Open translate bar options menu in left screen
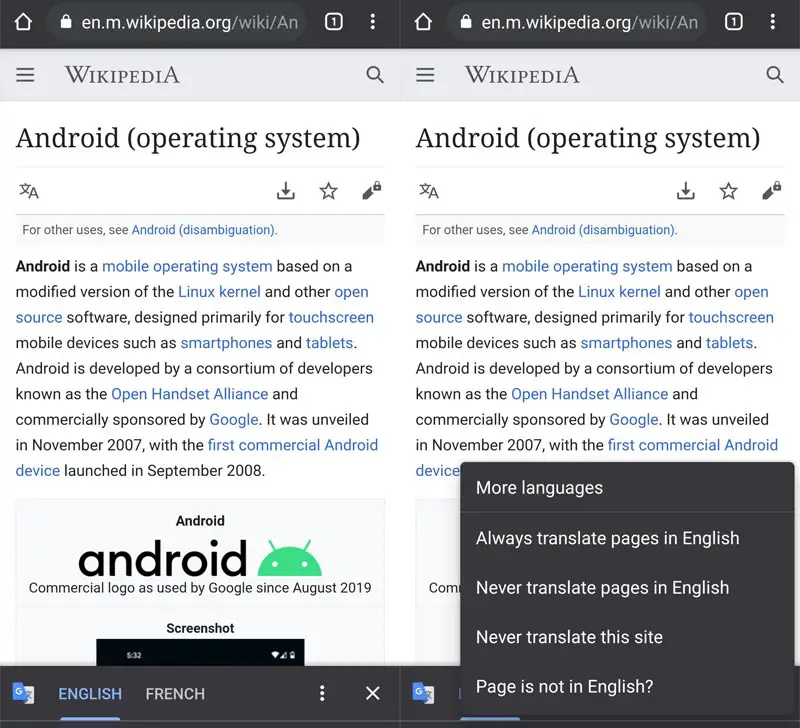The image size is (800, 728). [322, 693]
